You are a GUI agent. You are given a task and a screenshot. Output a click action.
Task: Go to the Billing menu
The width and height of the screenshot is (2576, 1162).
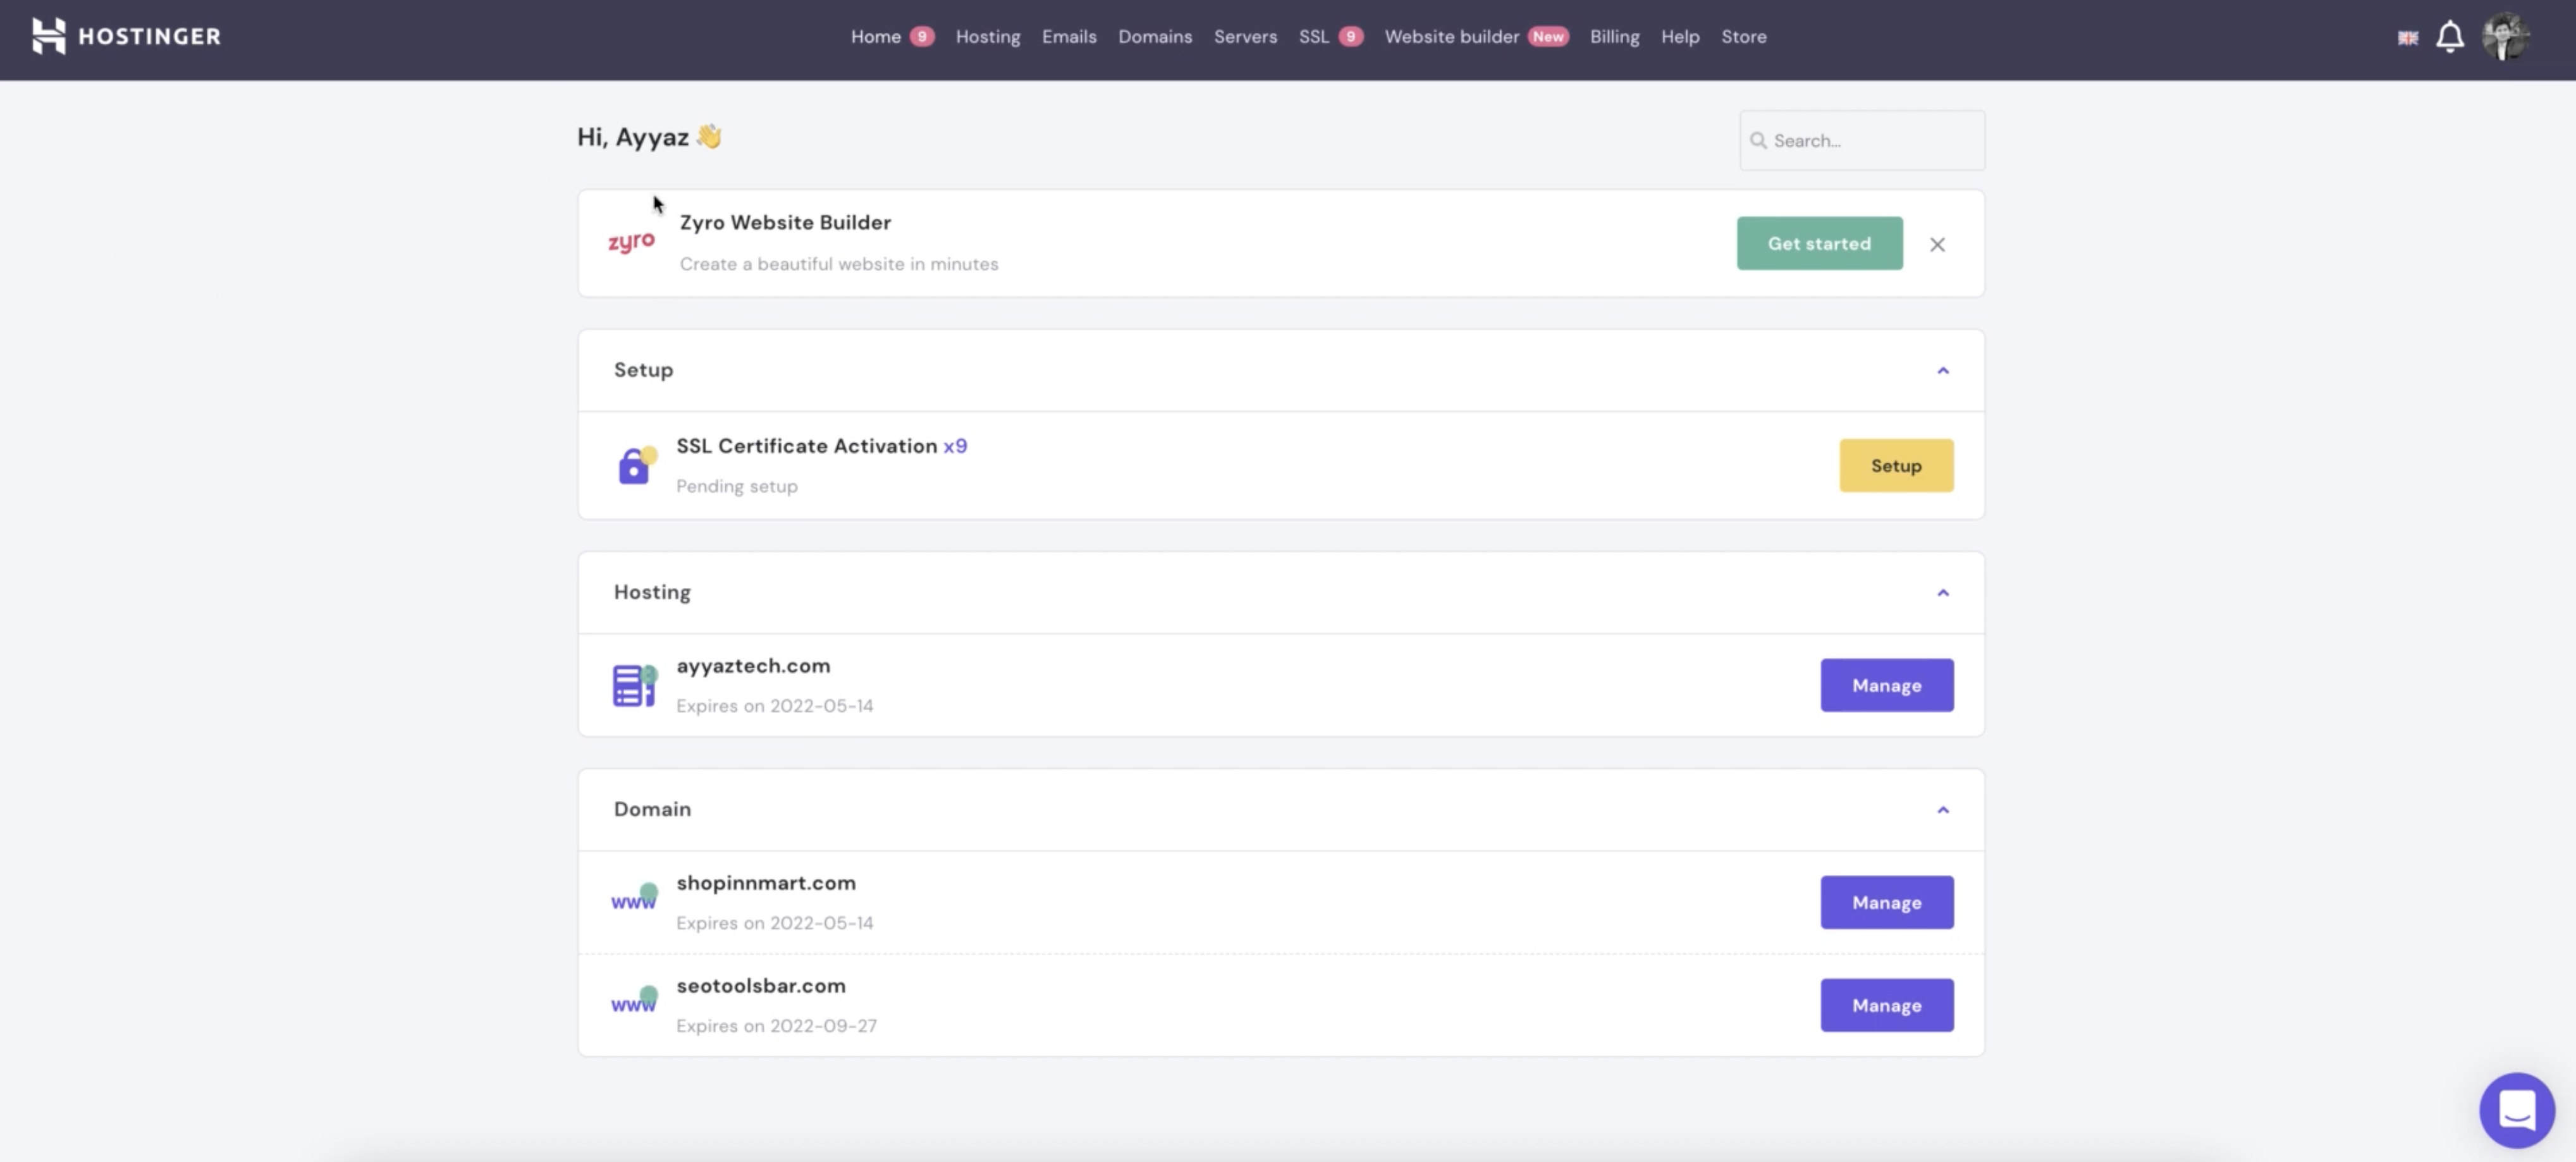point(1614,37)
